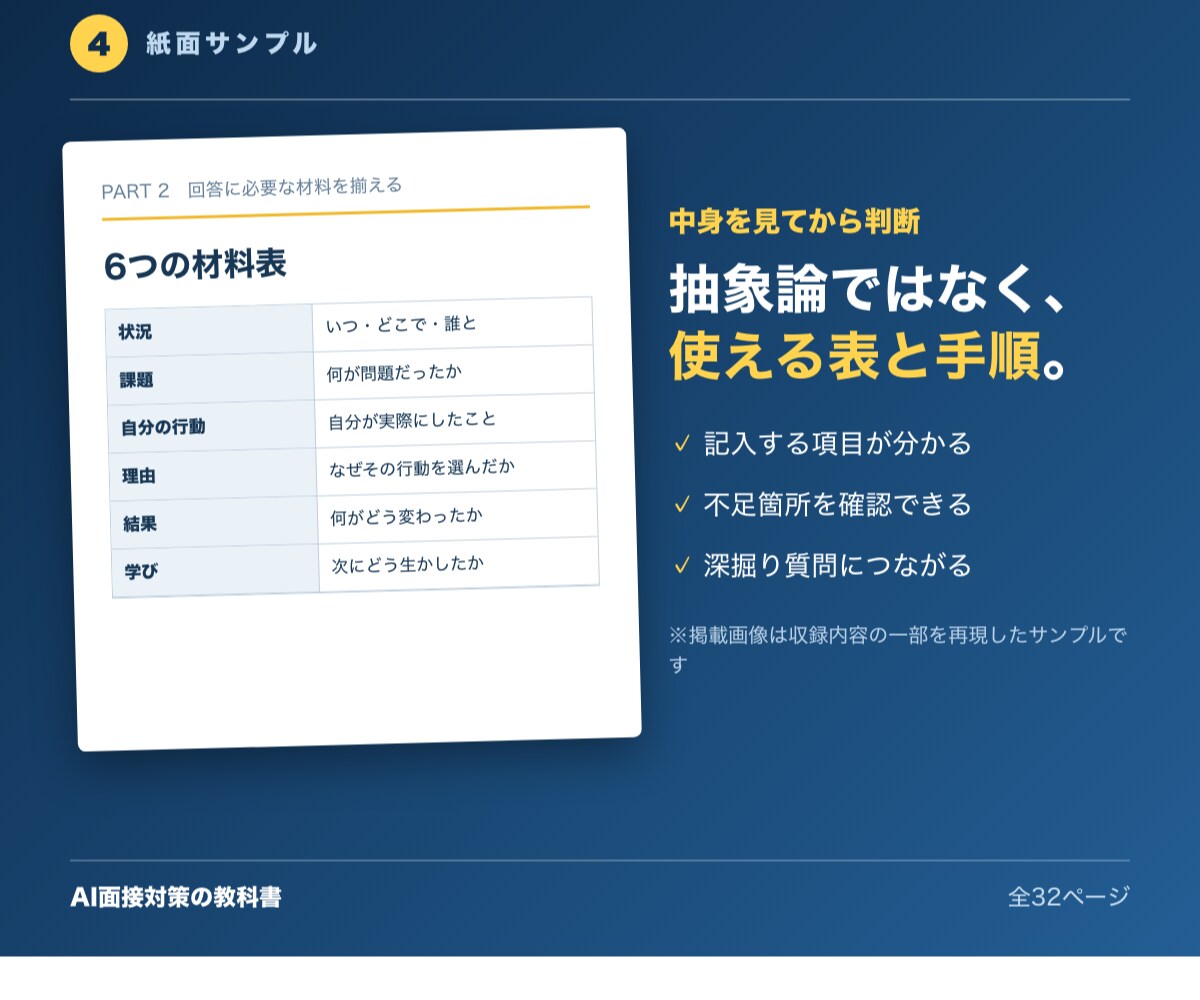Select the 課題 table cell
The image size is (1200, 1000).
click(x=210, y=378)
